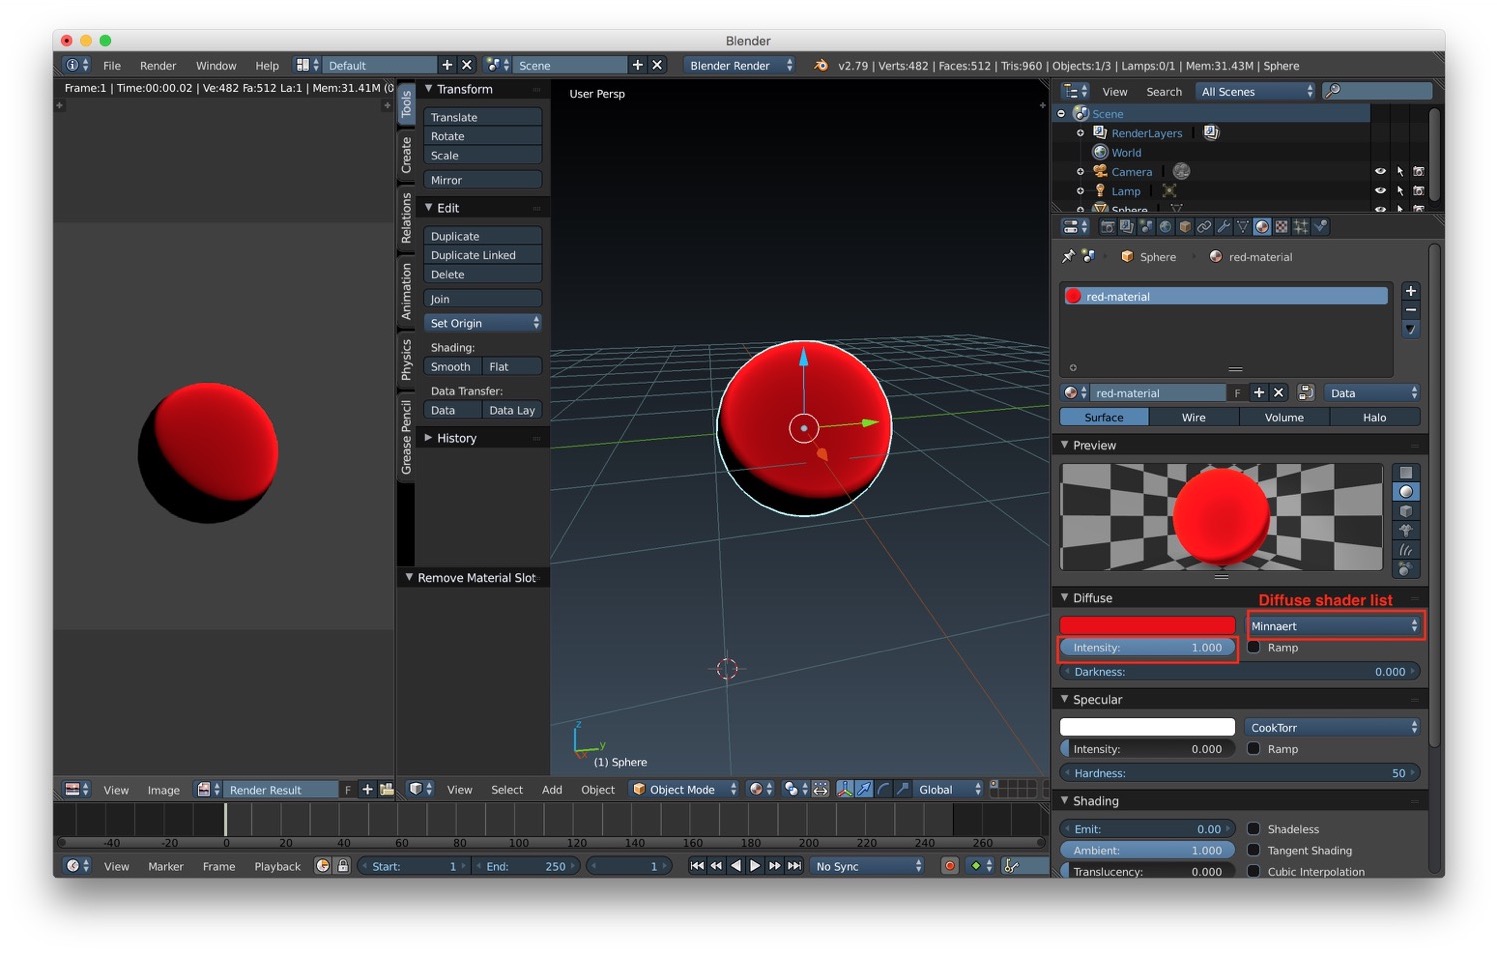Enable the Specular Ramp checkbox
1497x954 pixels.
point(1254,748)
